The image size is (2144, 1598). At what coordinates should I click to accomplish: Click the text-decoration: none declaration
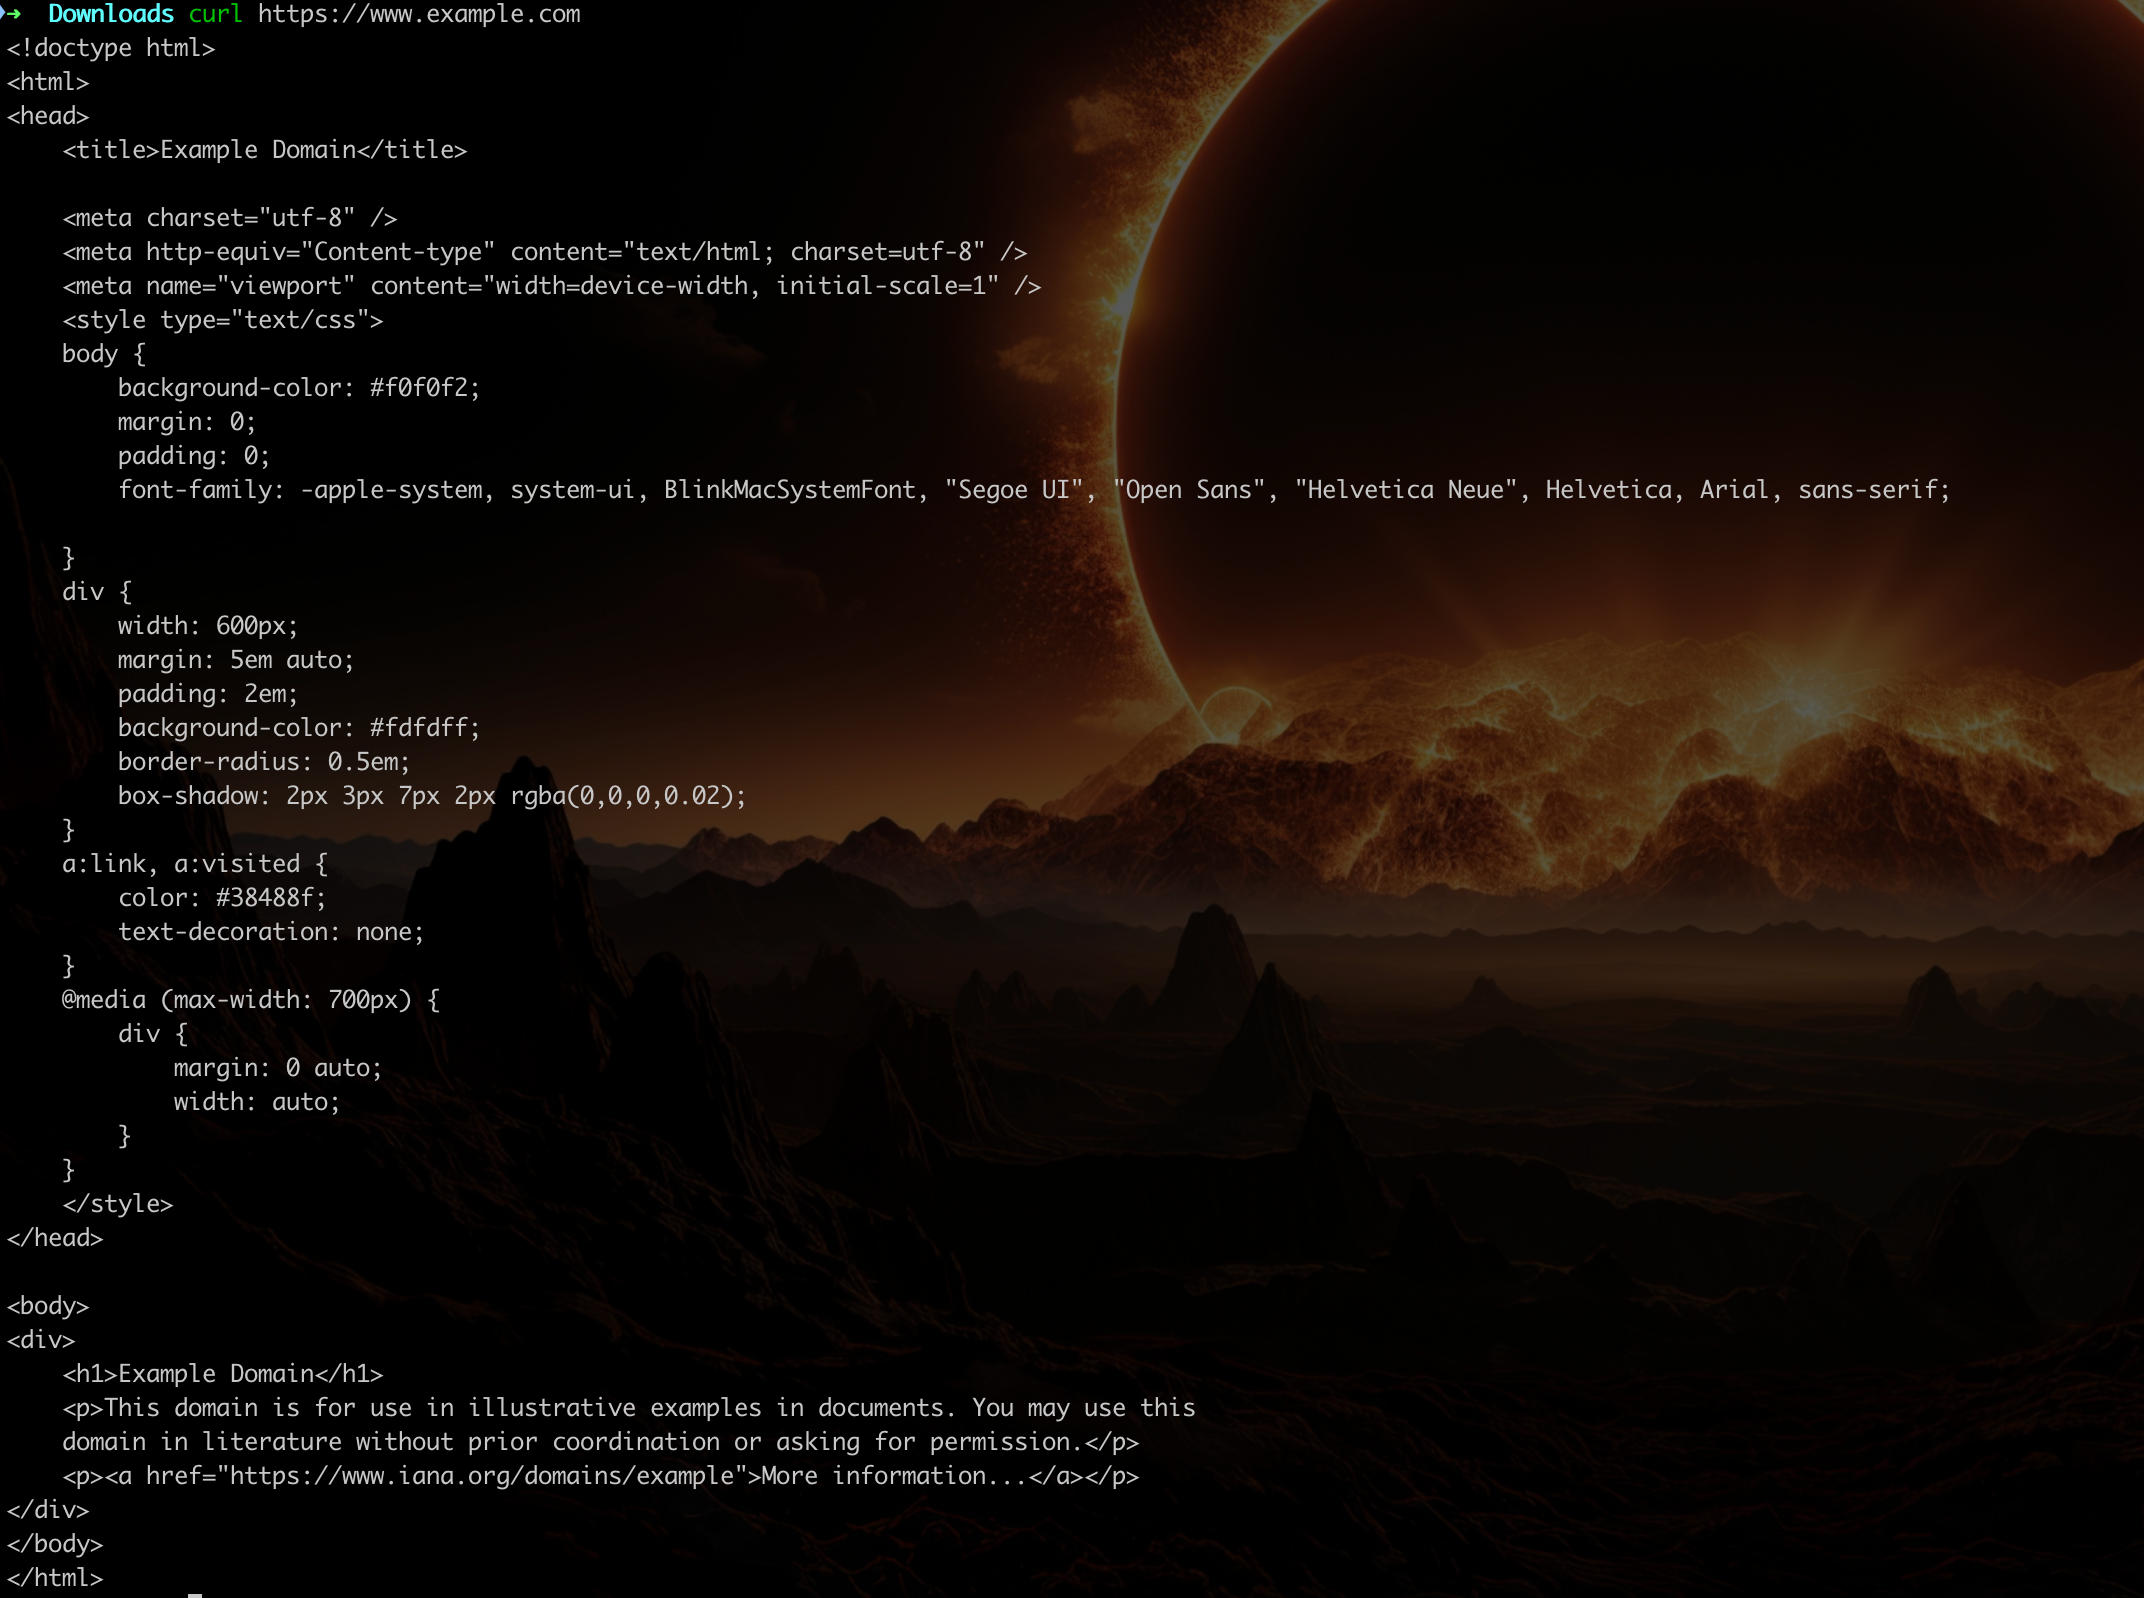click(x=270, y=932)
